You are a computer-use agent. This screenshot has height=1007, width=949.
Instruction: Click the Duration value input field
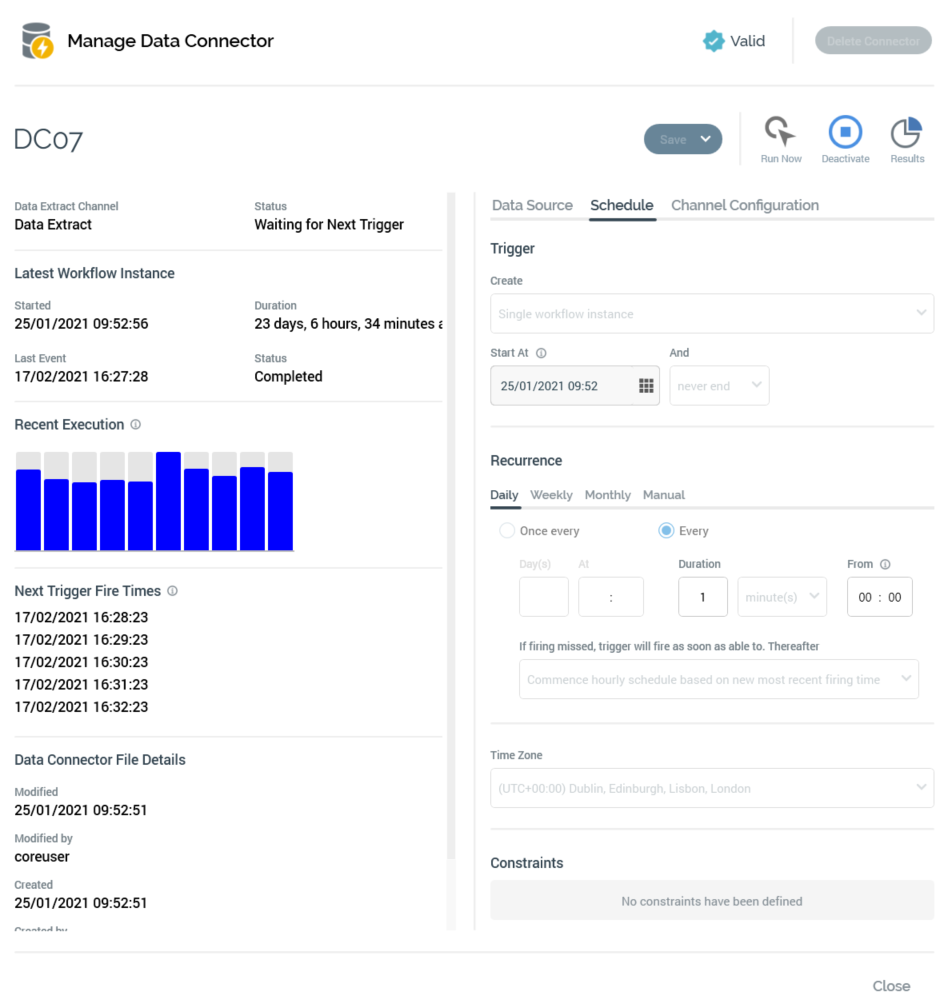click(702, 597)
